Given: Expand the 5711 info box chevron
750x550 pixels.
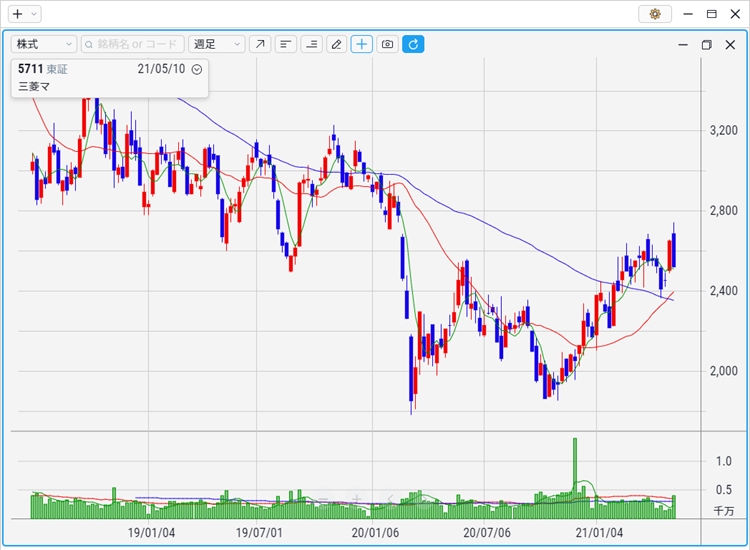Looking at the screenshot, I should (x=197, y=70).
